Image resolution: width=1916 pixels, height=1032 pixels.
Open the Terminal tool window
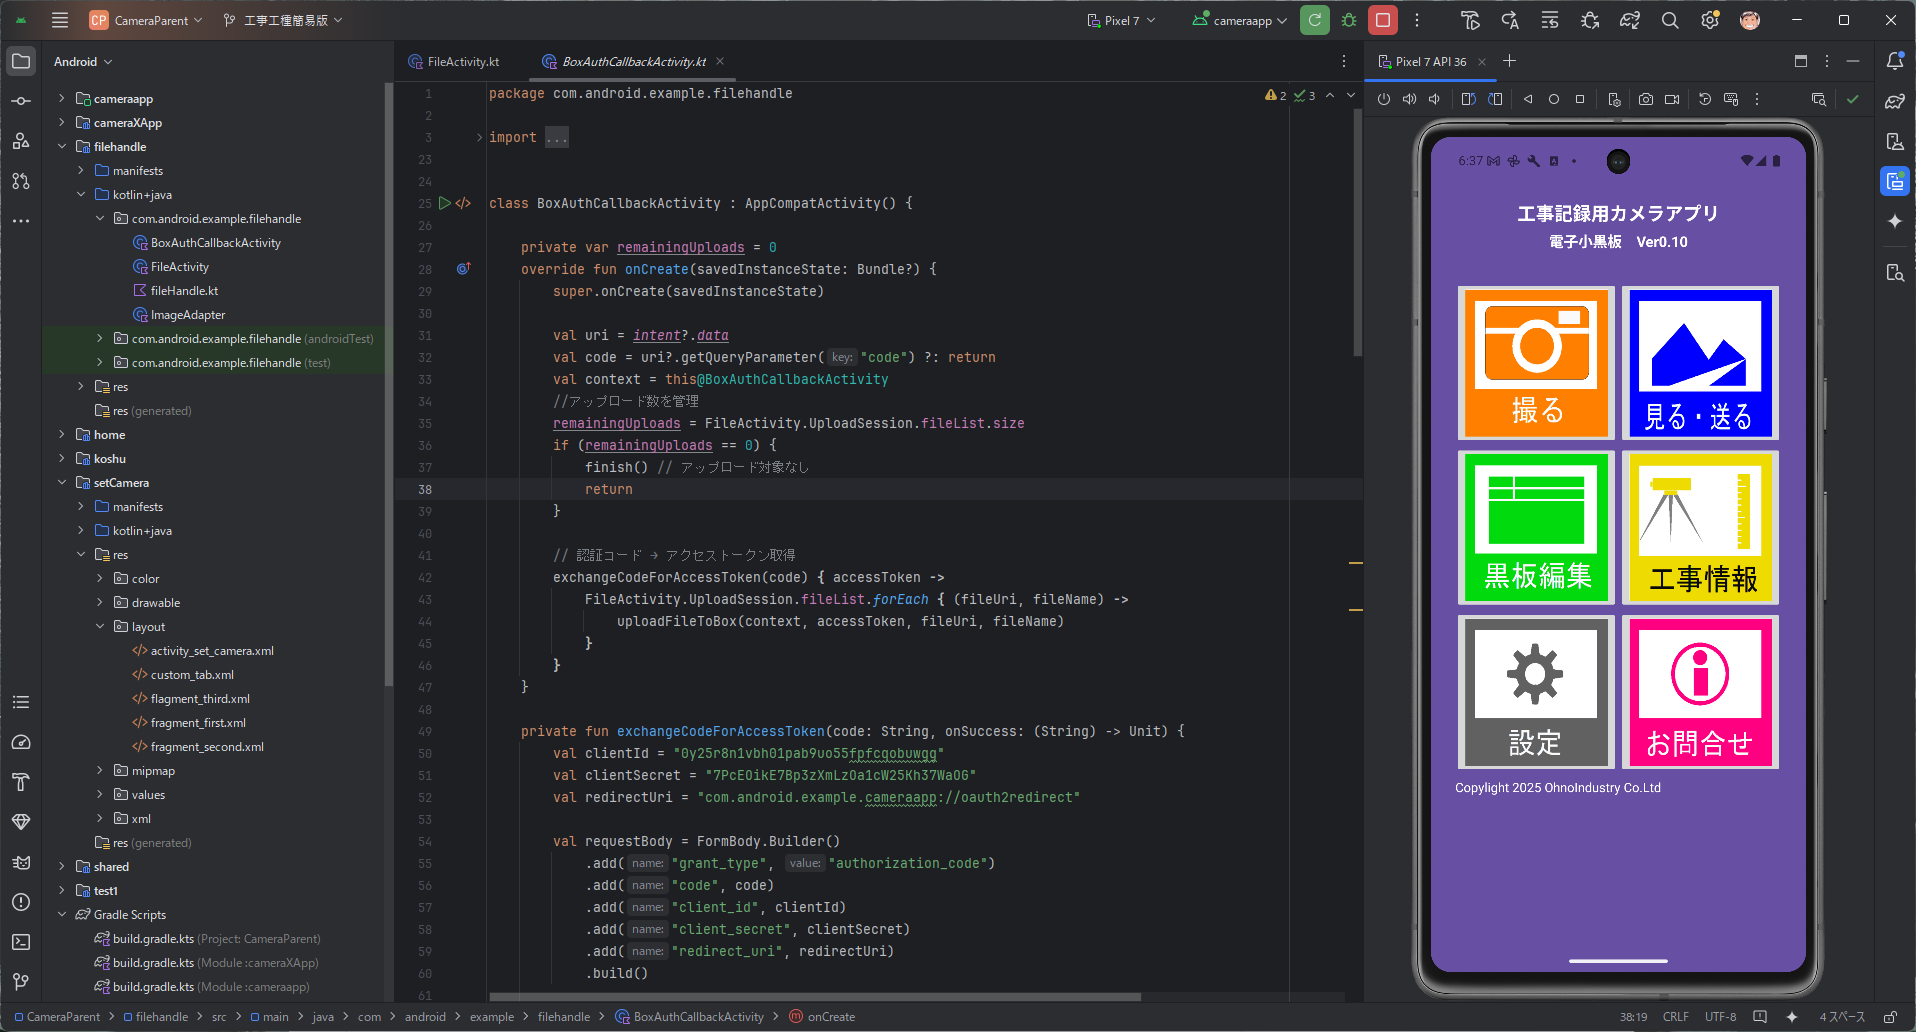click(x=21, y=942)
